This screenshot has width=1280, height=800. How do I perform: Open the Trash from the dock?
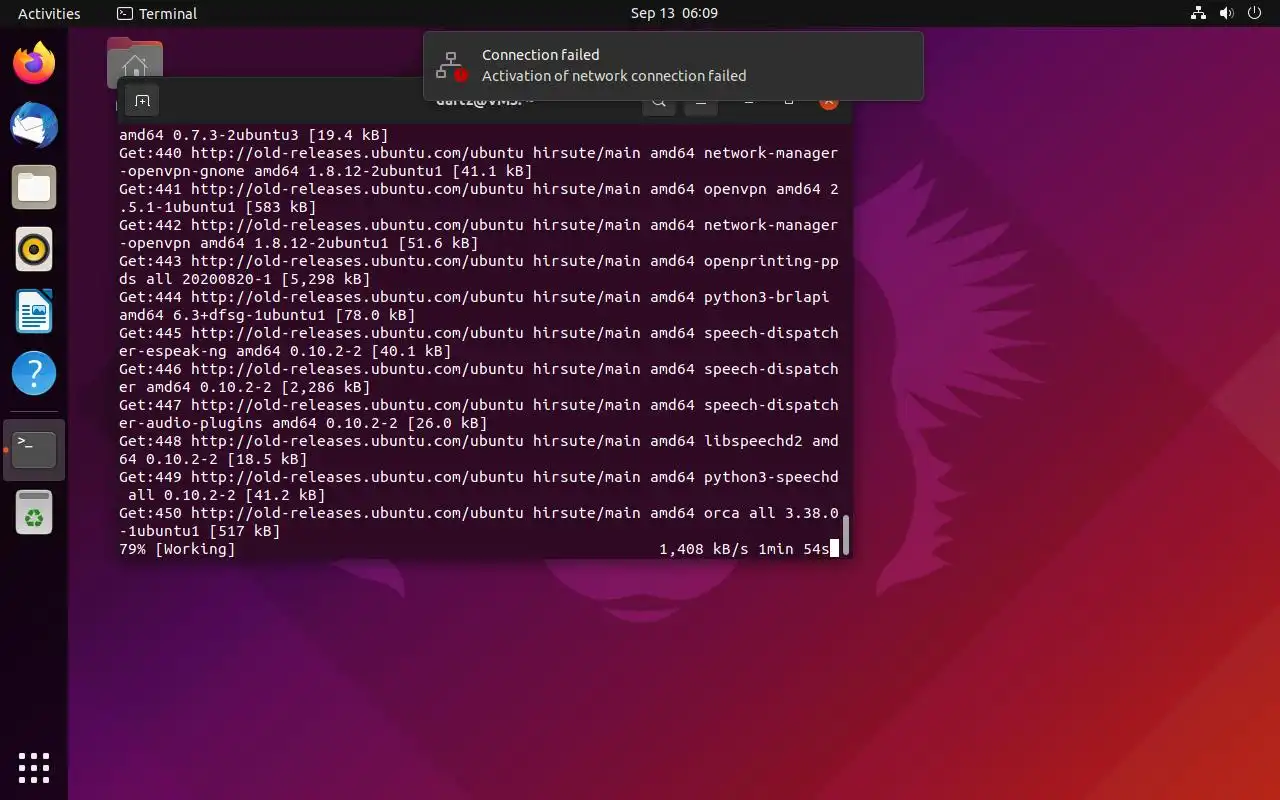pos(34,512)
